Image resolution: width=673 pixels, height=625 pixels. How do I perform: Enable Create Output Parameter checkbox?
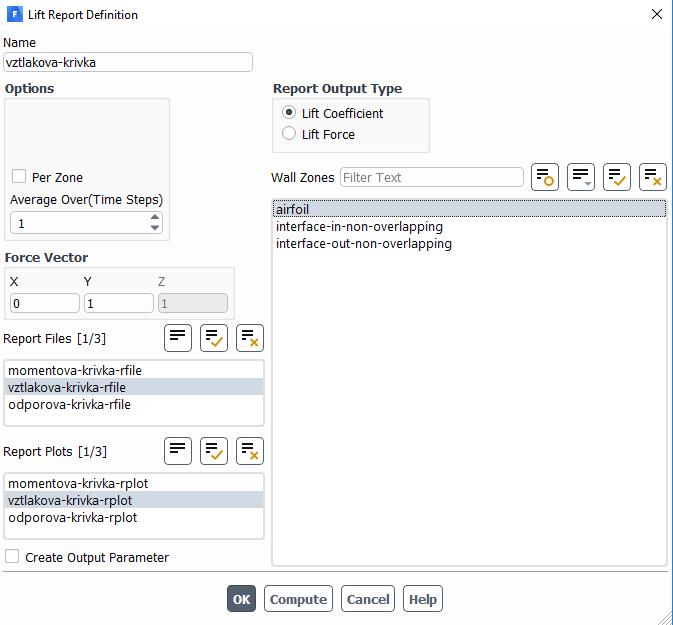(x=12, y=556)
